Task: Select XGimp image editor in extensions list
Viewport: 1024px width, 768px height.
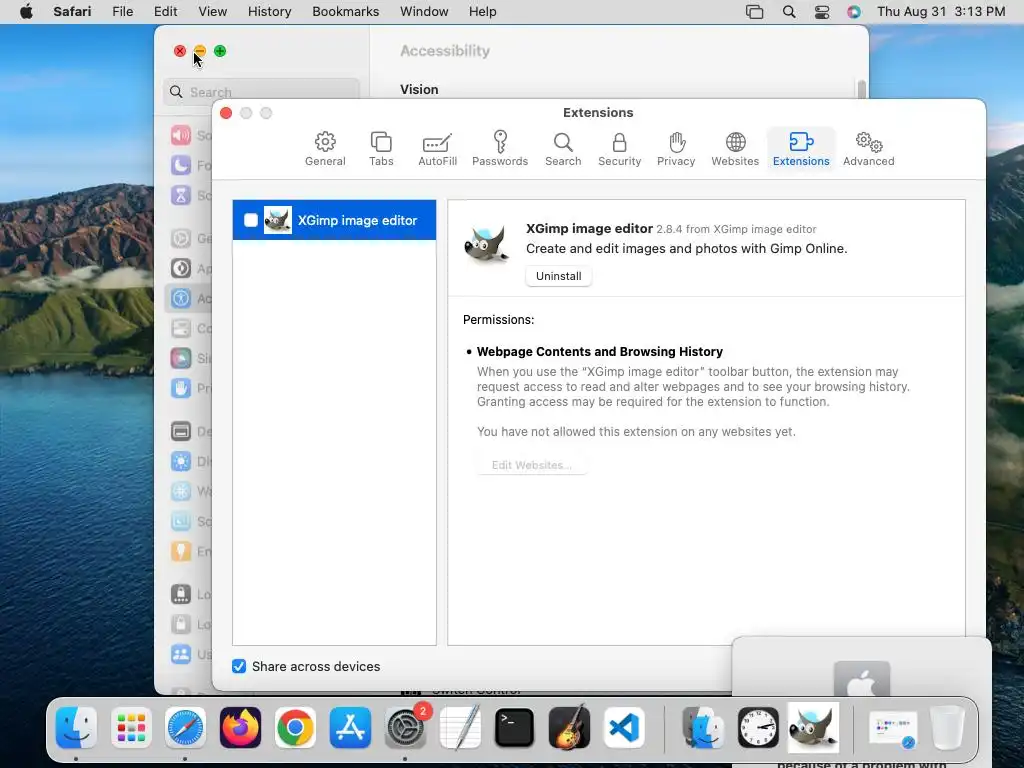Action: [x=334, y=220]
